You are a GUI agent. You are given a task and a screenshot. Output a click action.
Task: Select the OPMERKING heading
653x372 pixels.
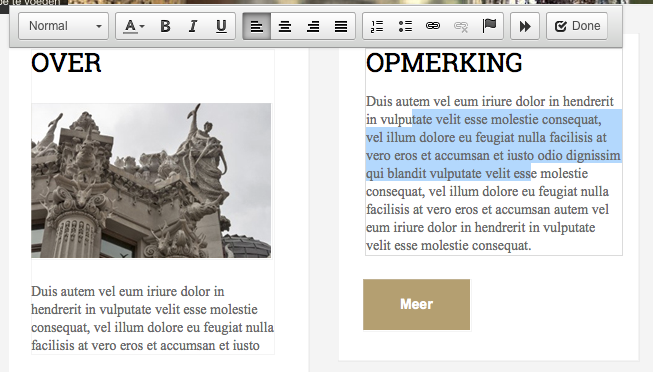(444, 63)
